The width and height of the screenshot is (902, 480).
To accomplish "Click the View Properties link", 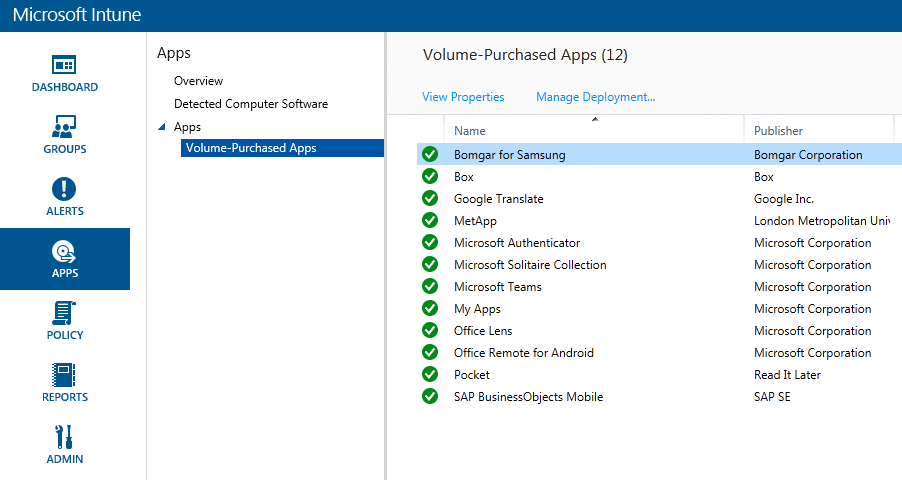I will point(463,97).
